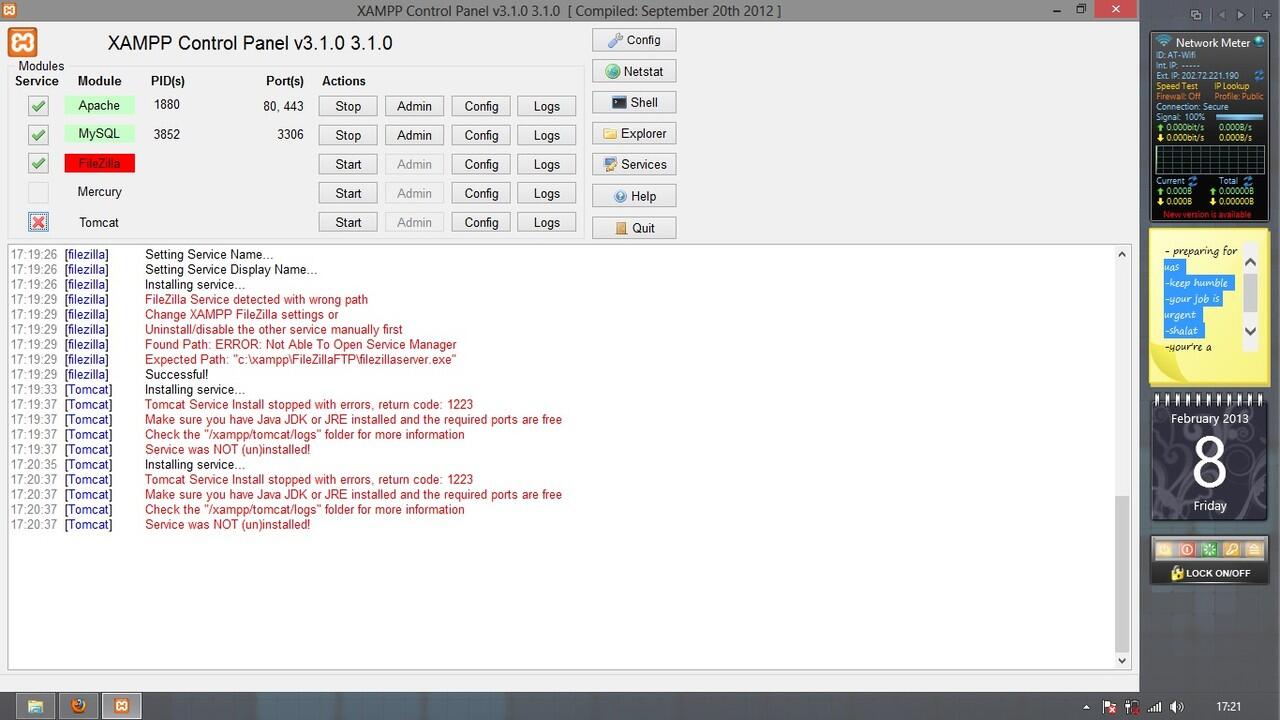
Task: Open Mercury Config dropdown
Action: 481,193
